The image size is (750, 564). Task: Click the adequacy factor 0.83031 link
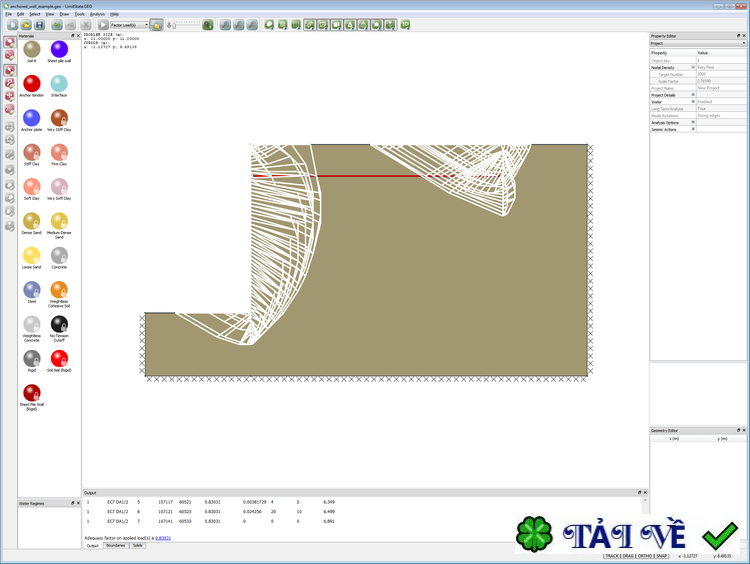pos(163,538)
